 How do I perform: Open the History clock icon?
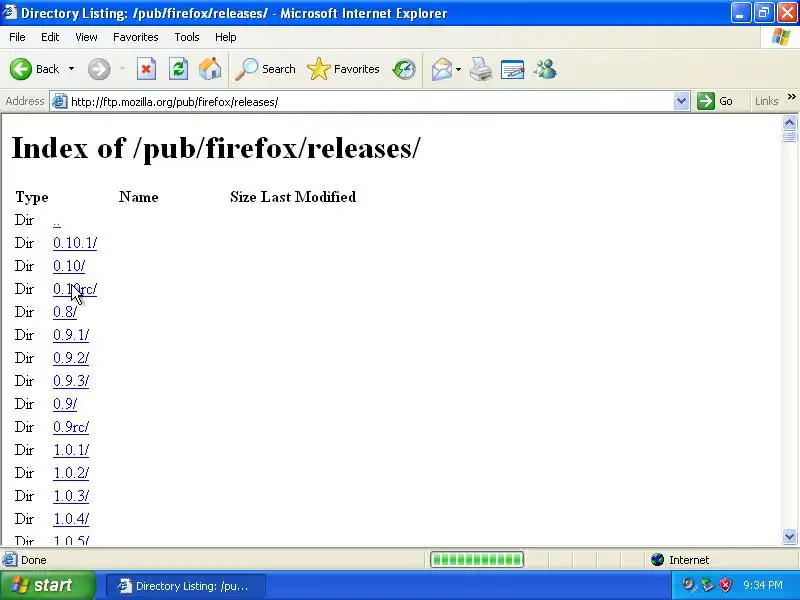(404, 69)
